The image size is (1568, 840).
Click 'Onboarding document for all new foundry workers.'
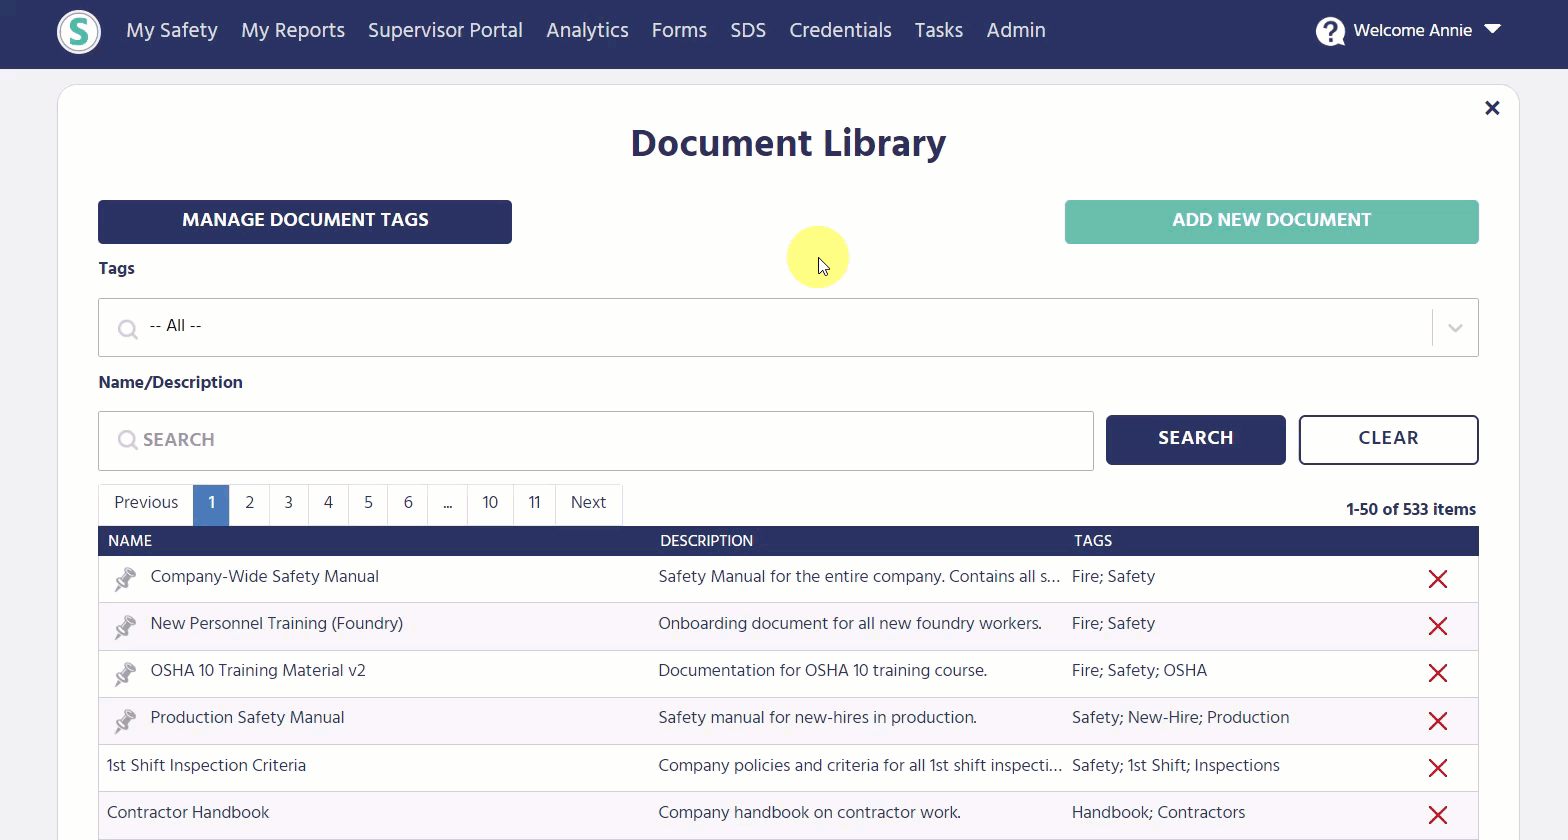(x=850, y=624)
